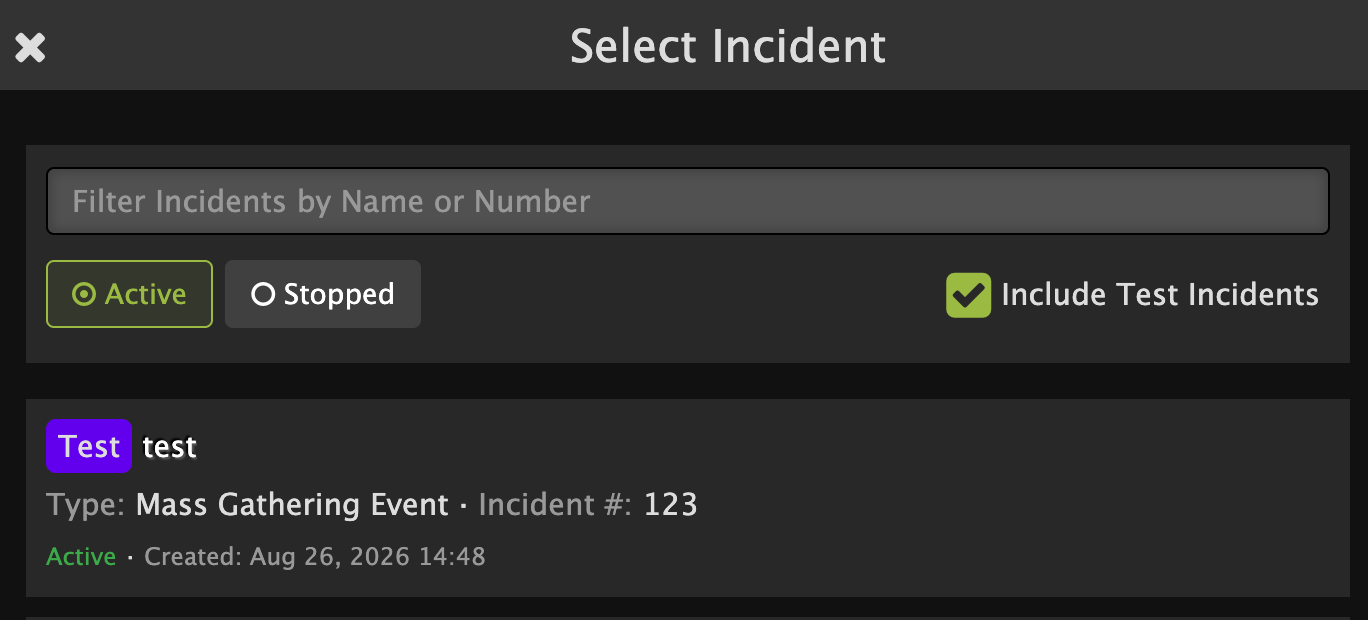Screen dimensions: 1368x620
Task: Focus the Filter Incidents by Name field
Action: click(688, 201)
